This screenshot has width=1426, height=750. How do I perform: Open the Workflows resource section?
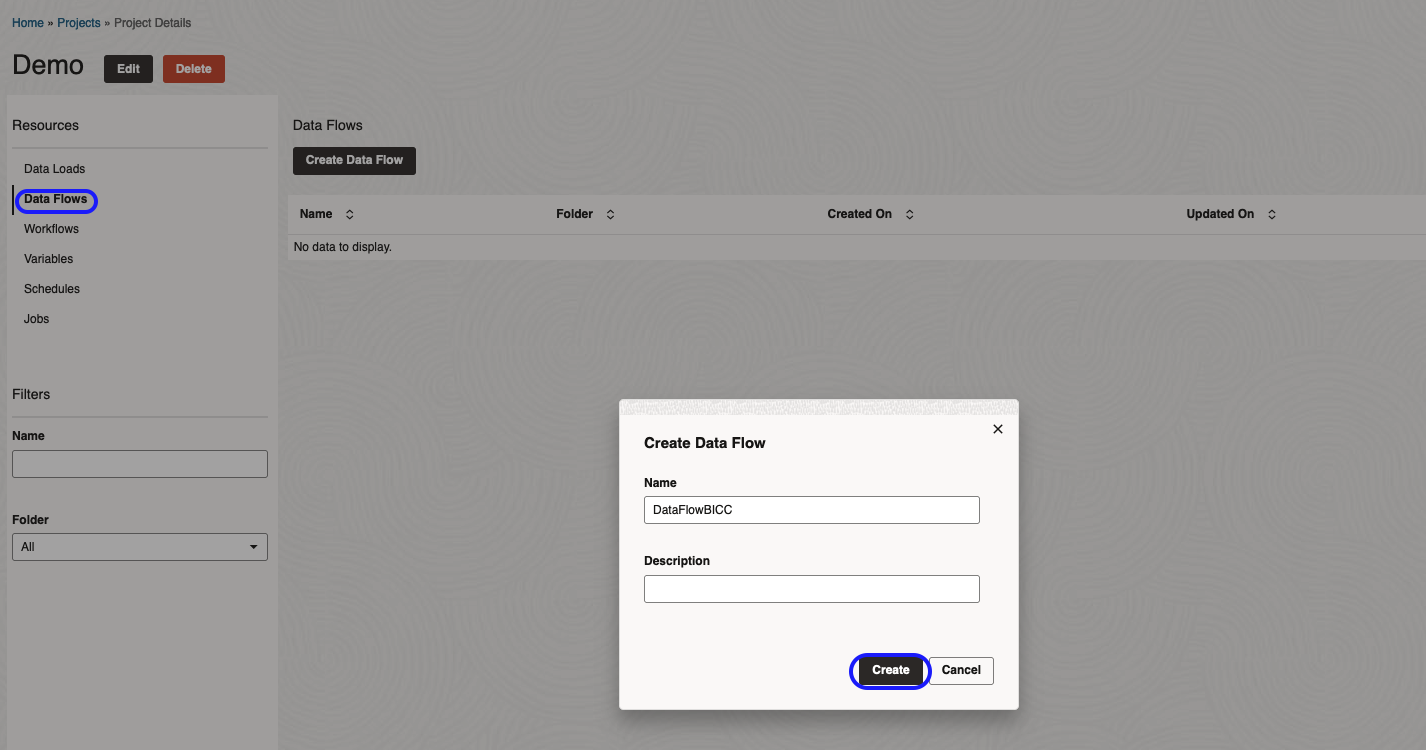(x=51, y=228)
